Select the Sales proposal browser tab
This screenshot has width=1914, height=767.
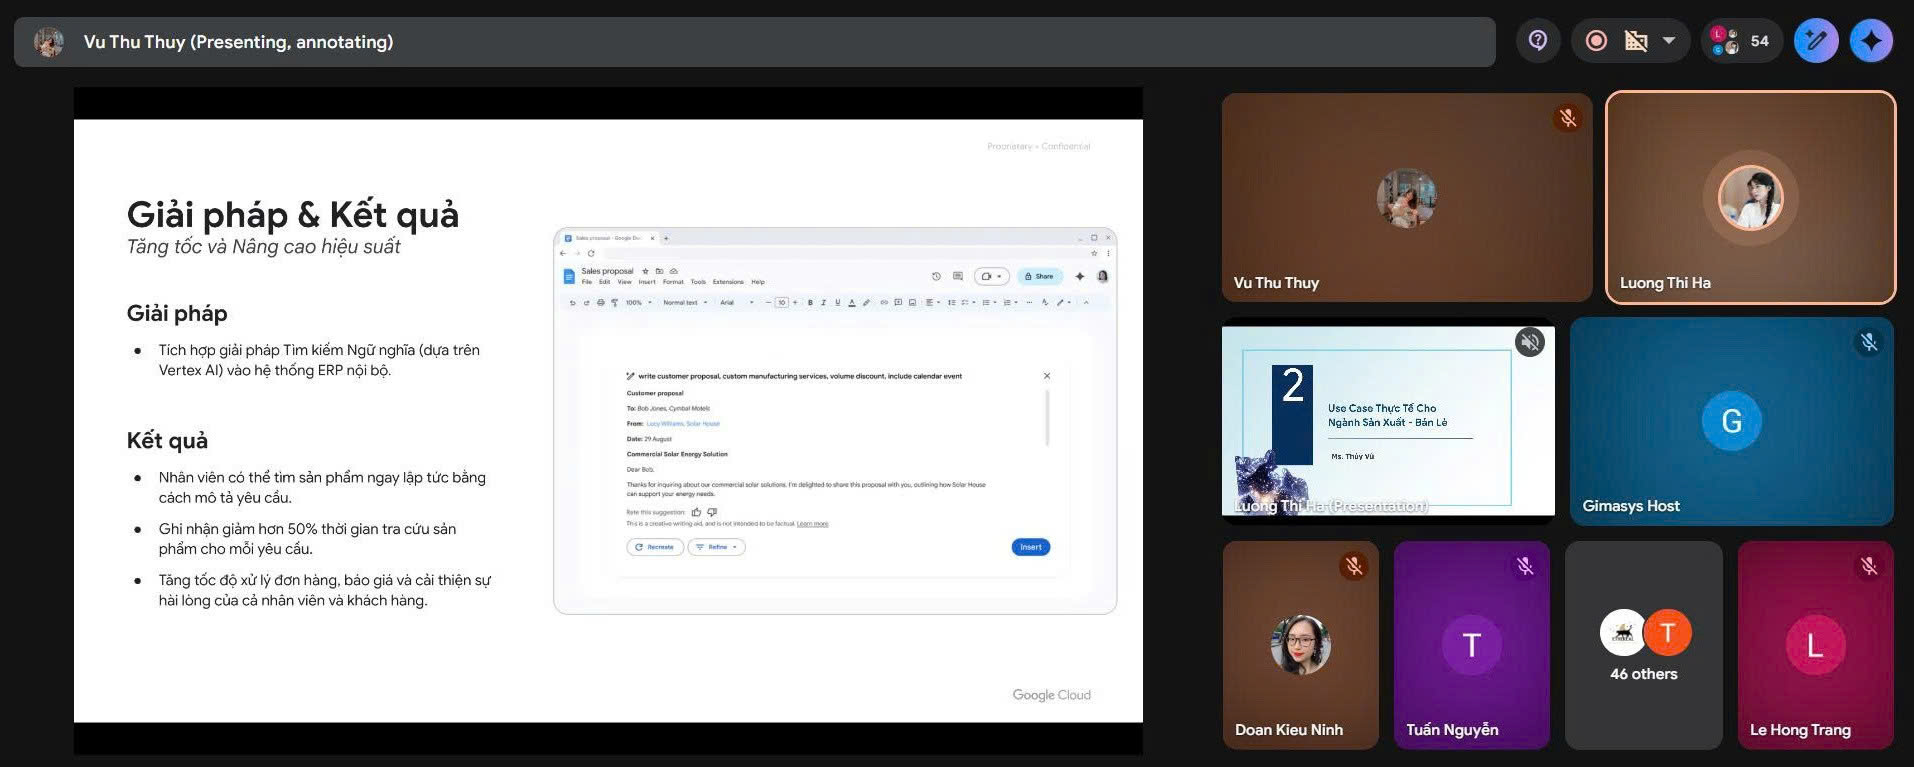point(608,238)
